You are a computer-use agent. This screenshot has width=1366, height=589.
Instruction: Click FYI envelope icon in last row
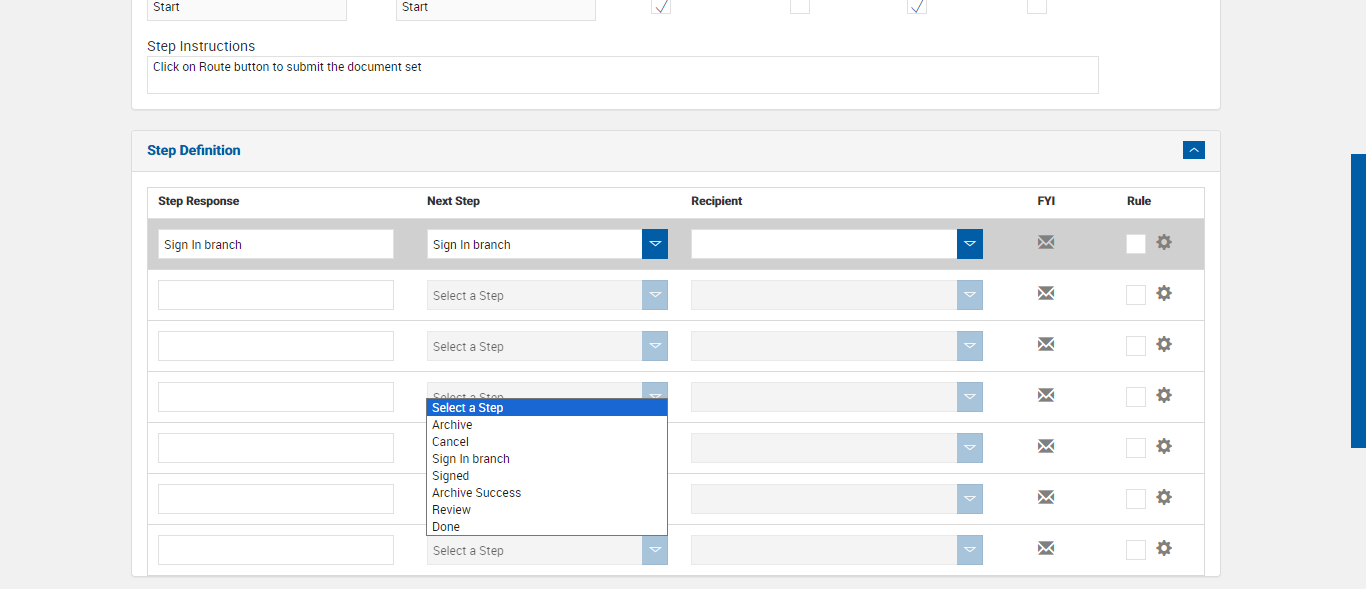pos(1046,548)
